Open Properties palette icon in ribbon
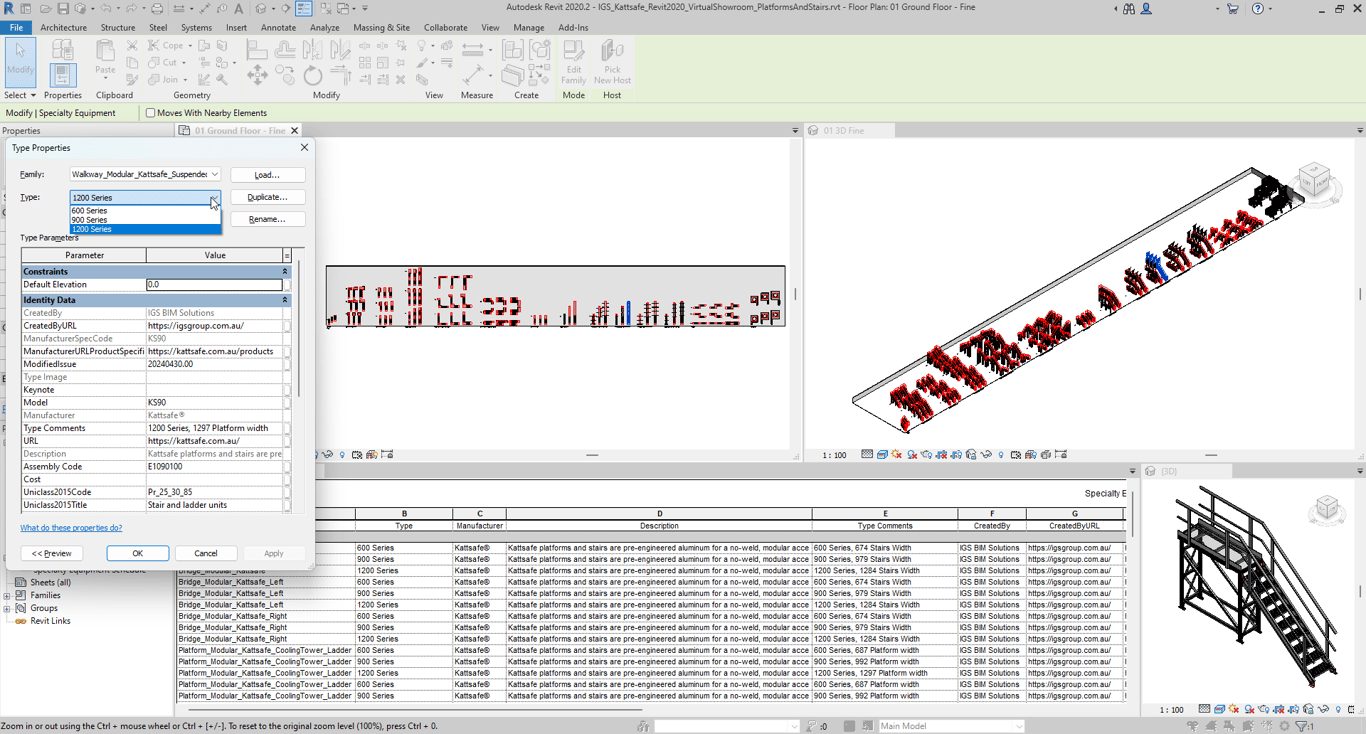Image resolution: width=1366 pixels, height=734 pixels. (62, 74)
